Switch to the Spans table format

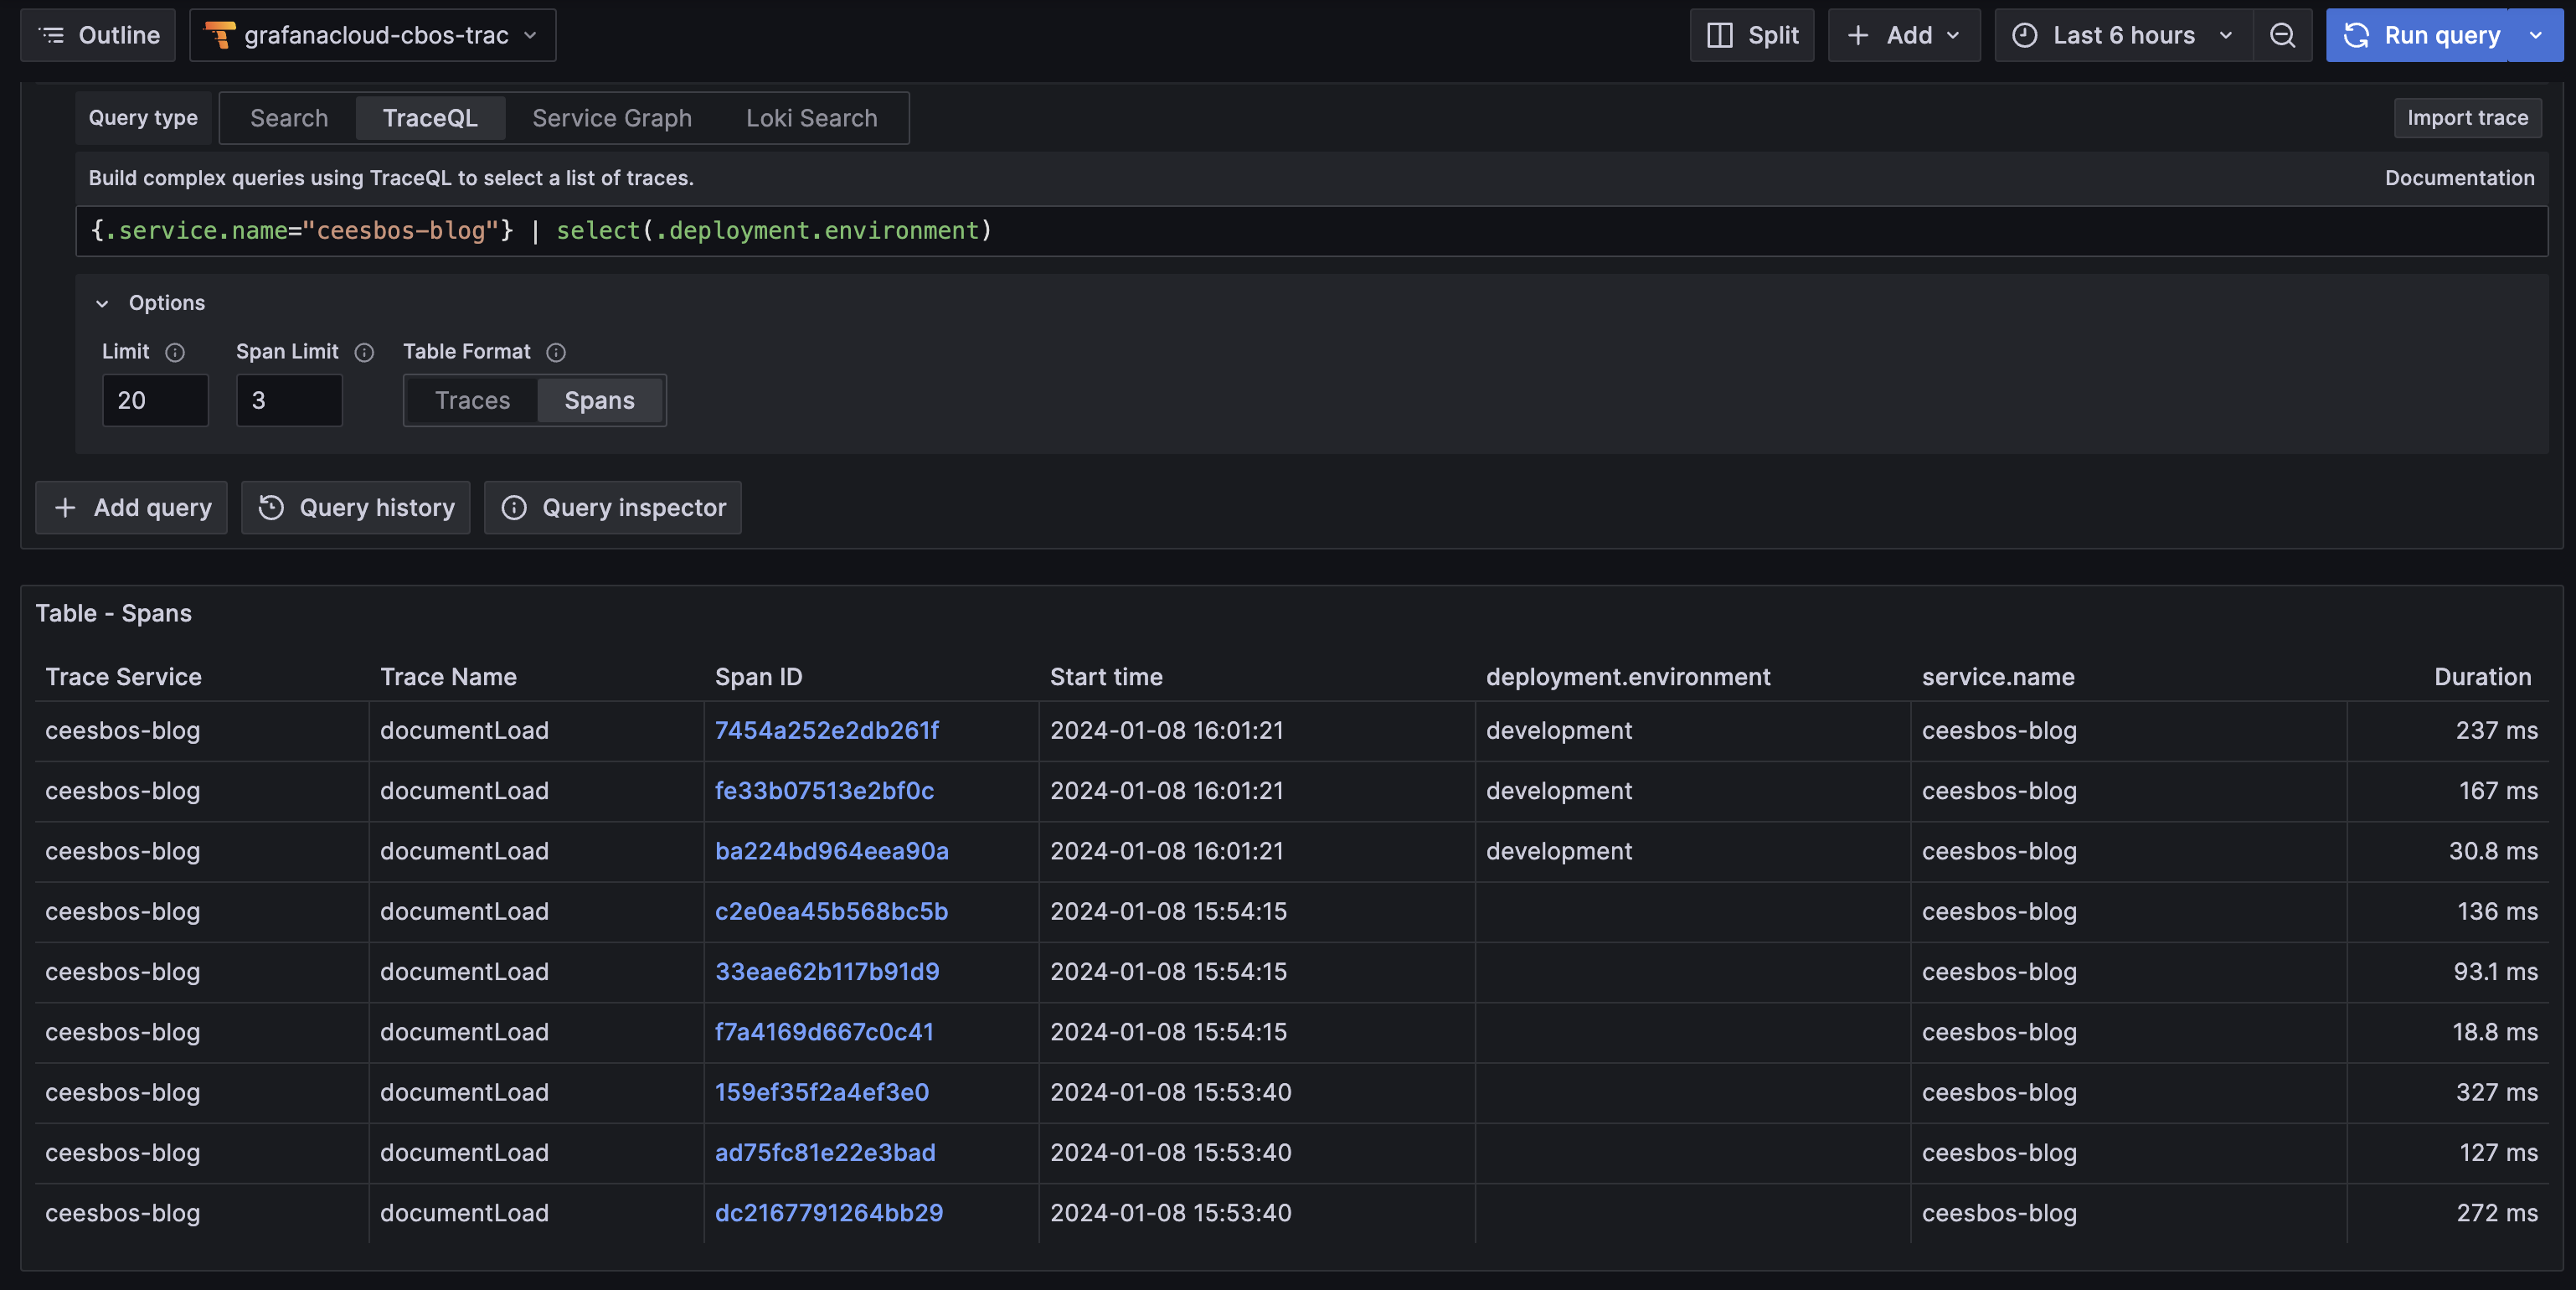tap(600, 400)
